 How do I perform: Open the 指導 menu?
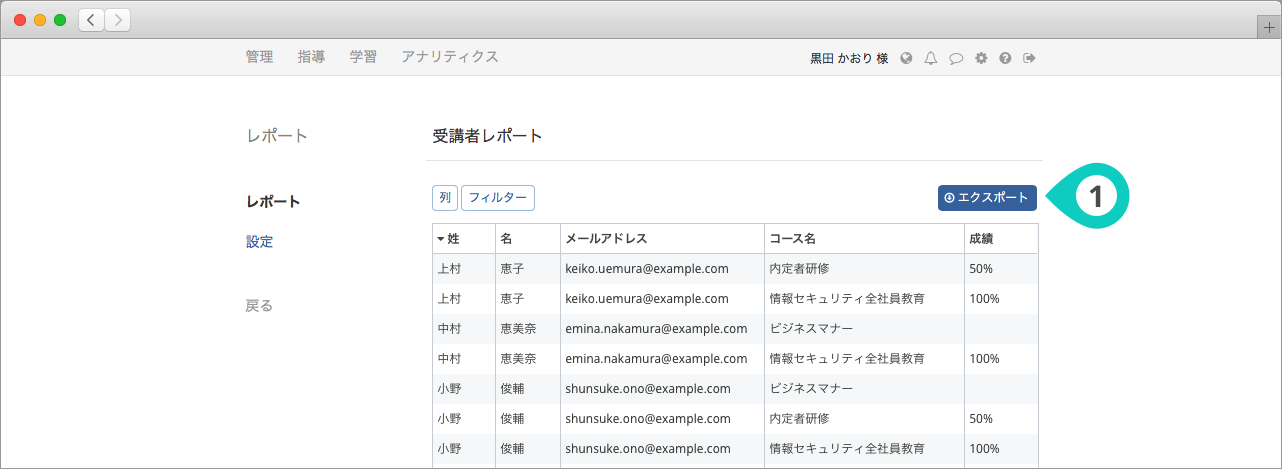click(311, 57)
